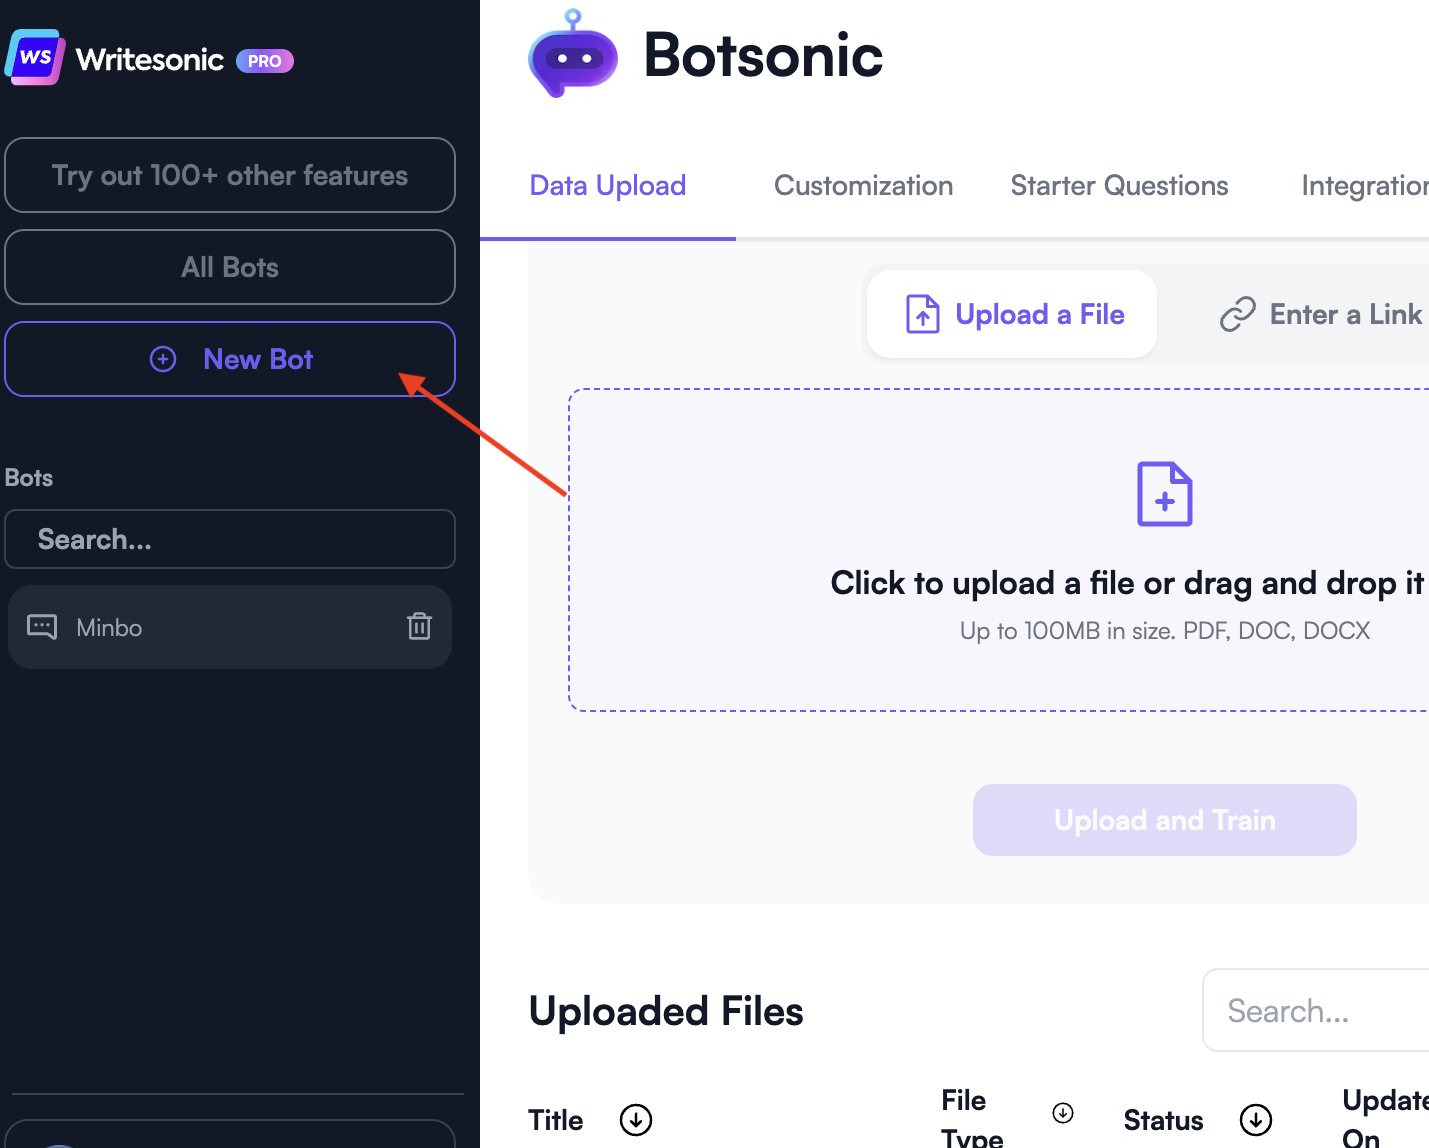Switch to the Customization tab

864,186
